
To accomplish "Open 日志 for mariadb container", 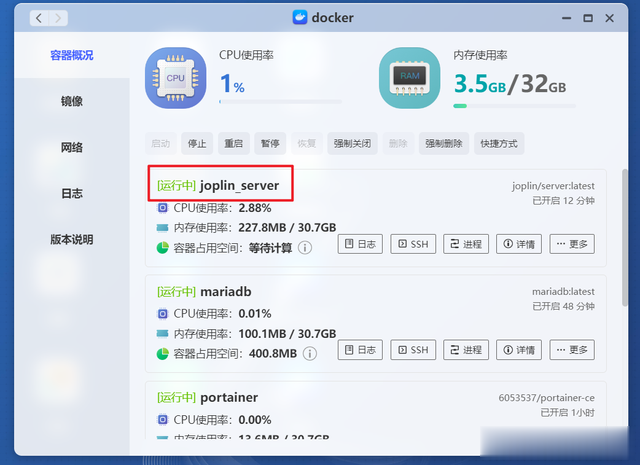I will pyautogui.click(x=360, y=349).
